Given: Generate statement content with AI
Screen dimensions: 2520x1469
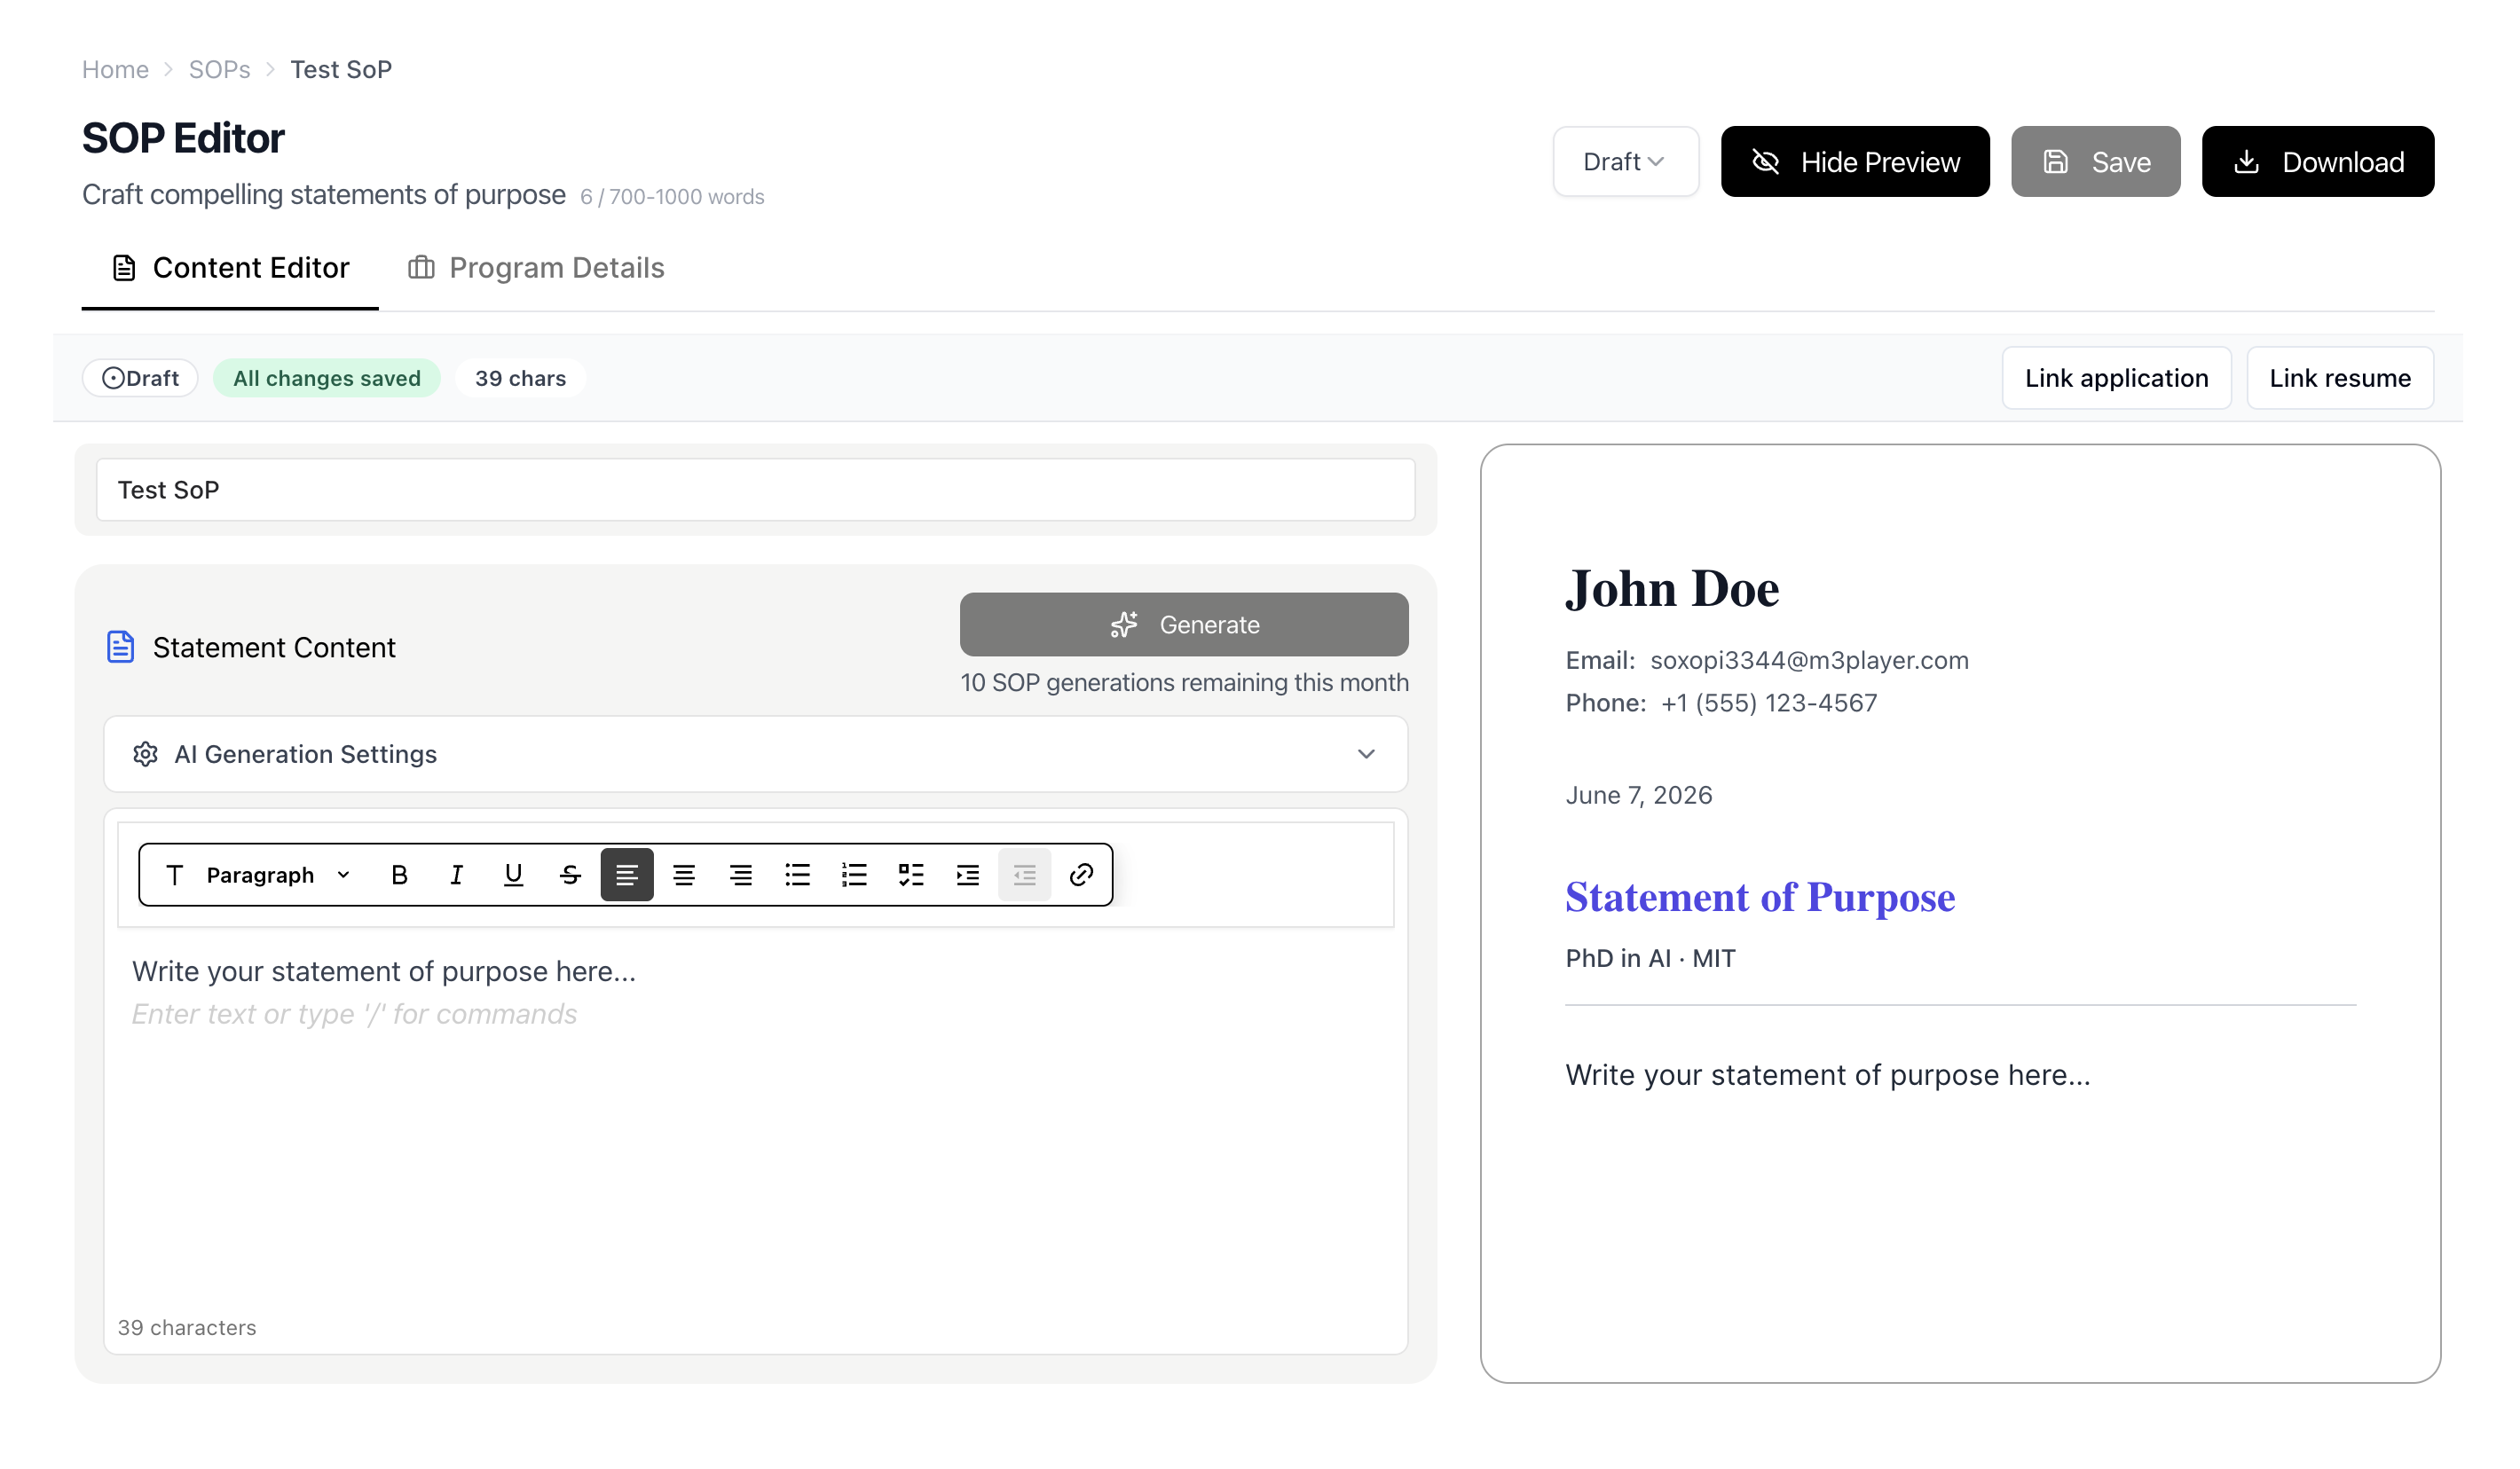Looking at the screenshot, I should [1185, 625].
